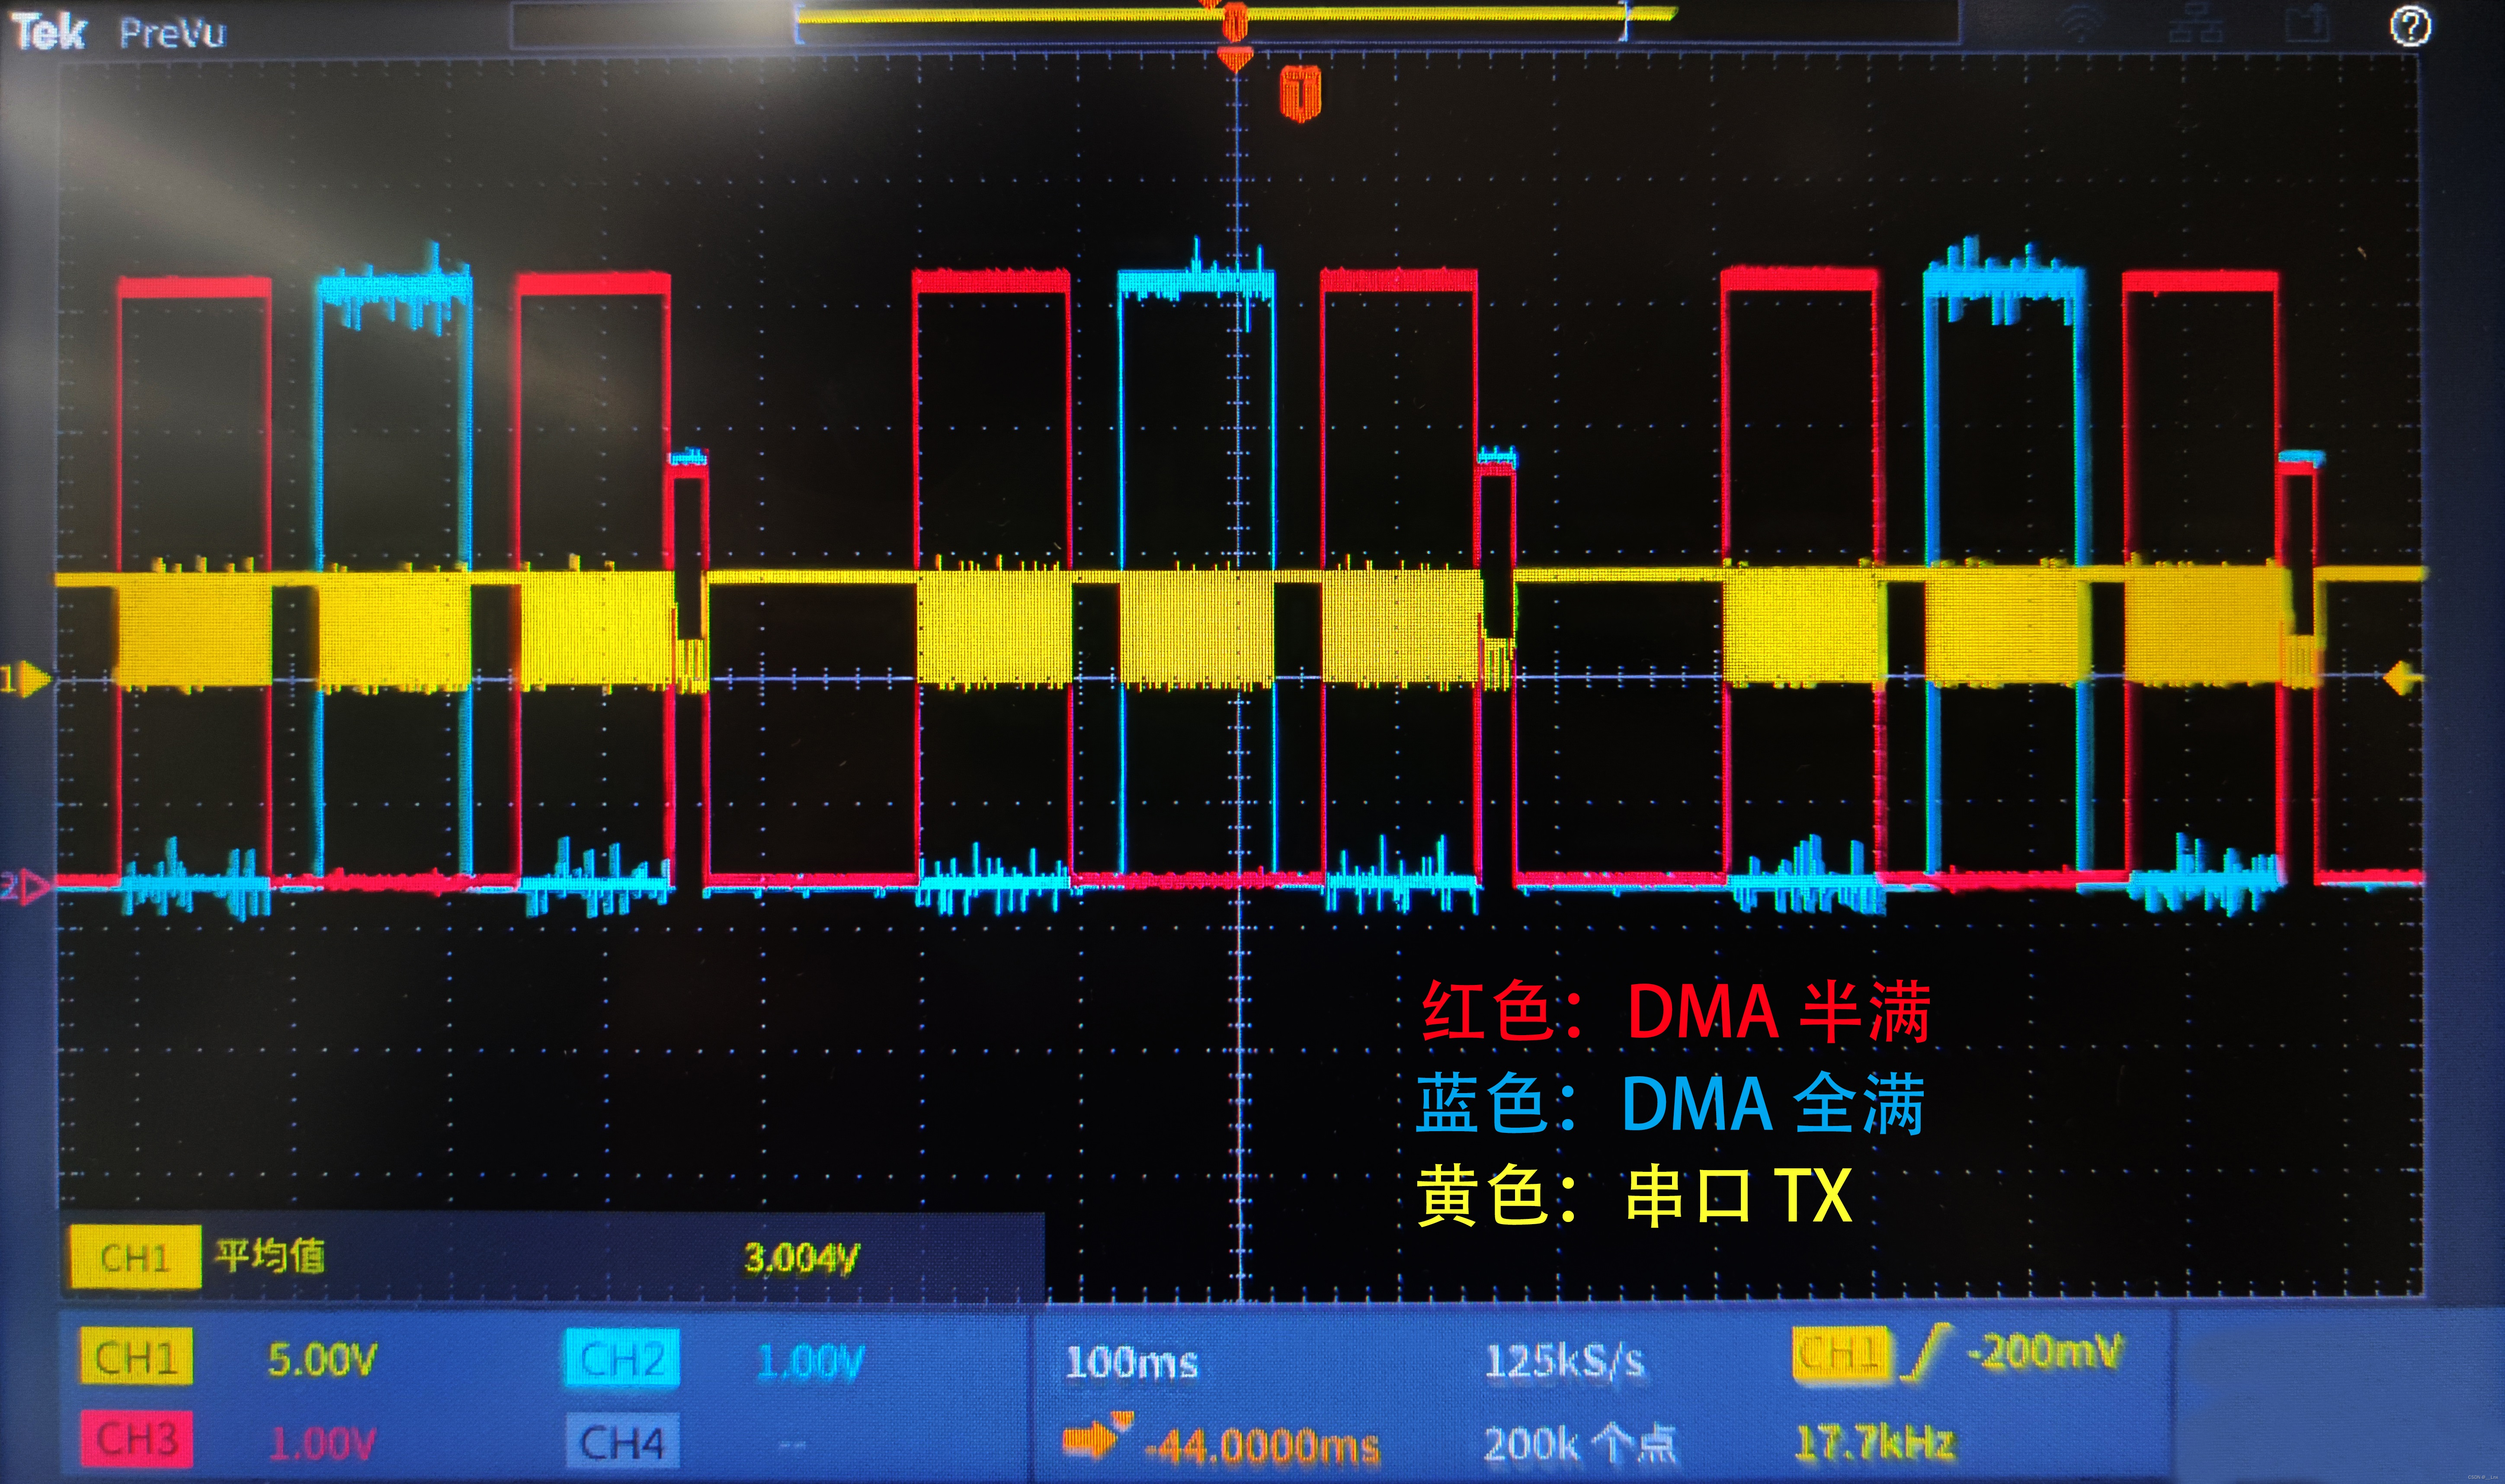Click the PreVu acquisition status label

point(172,34)
